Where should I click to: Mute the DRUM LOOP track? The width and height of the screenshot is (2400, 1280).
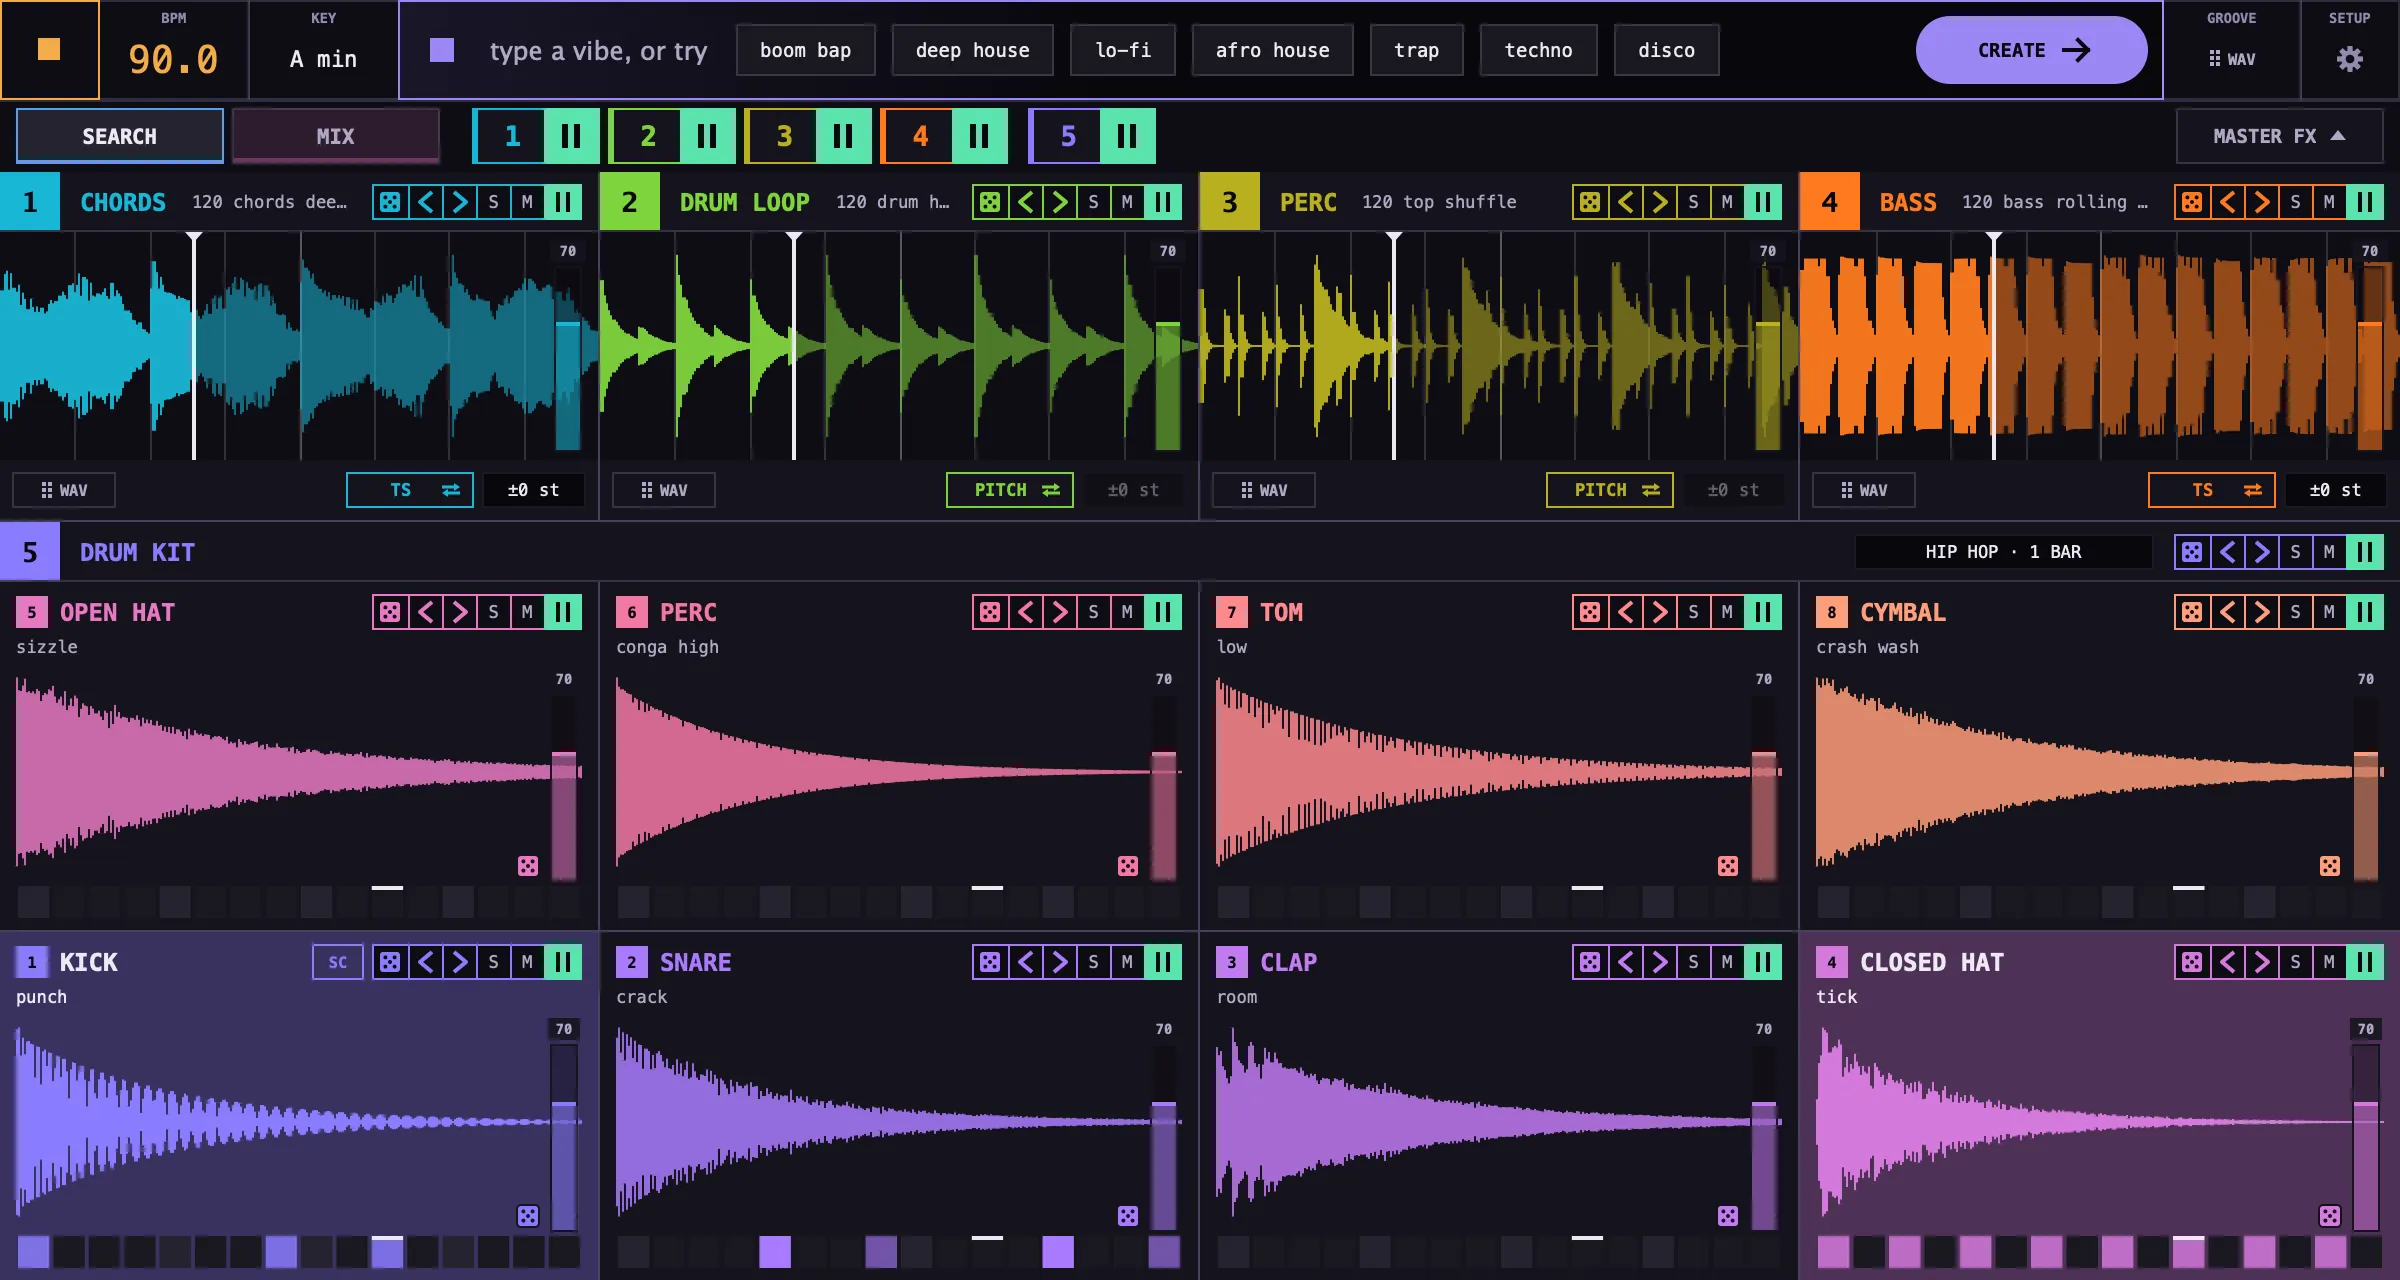(1127, 202)
